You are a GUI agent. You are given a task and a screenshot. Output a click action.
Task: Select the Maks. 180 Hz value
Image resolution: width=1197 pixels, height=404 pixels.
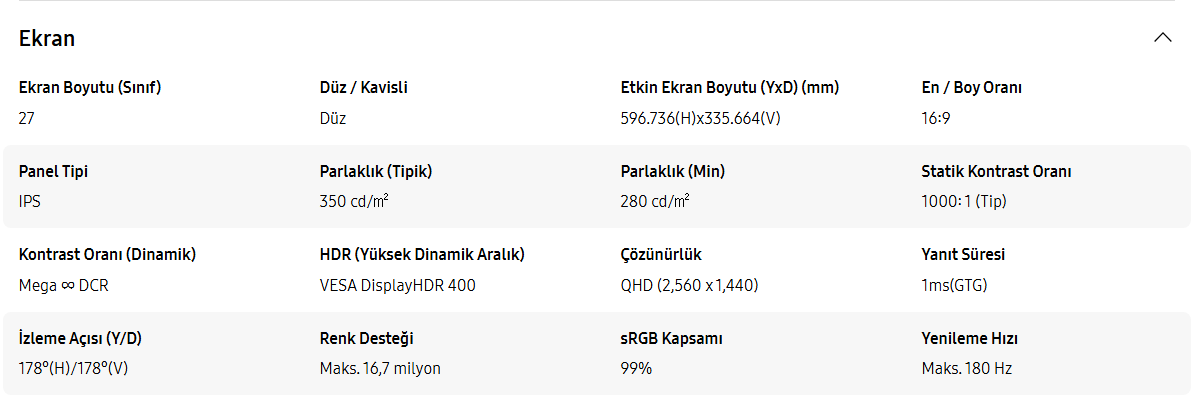coord(966,368)
